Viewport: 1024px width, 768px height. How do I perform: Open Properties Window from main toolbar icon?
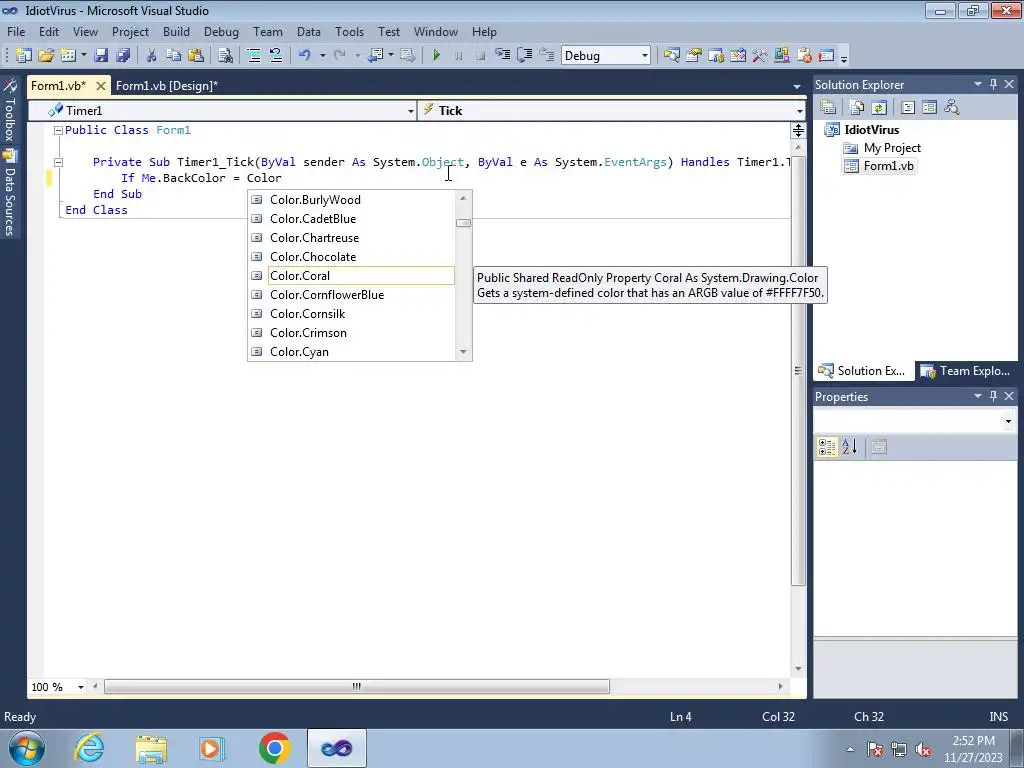[694, 56]
